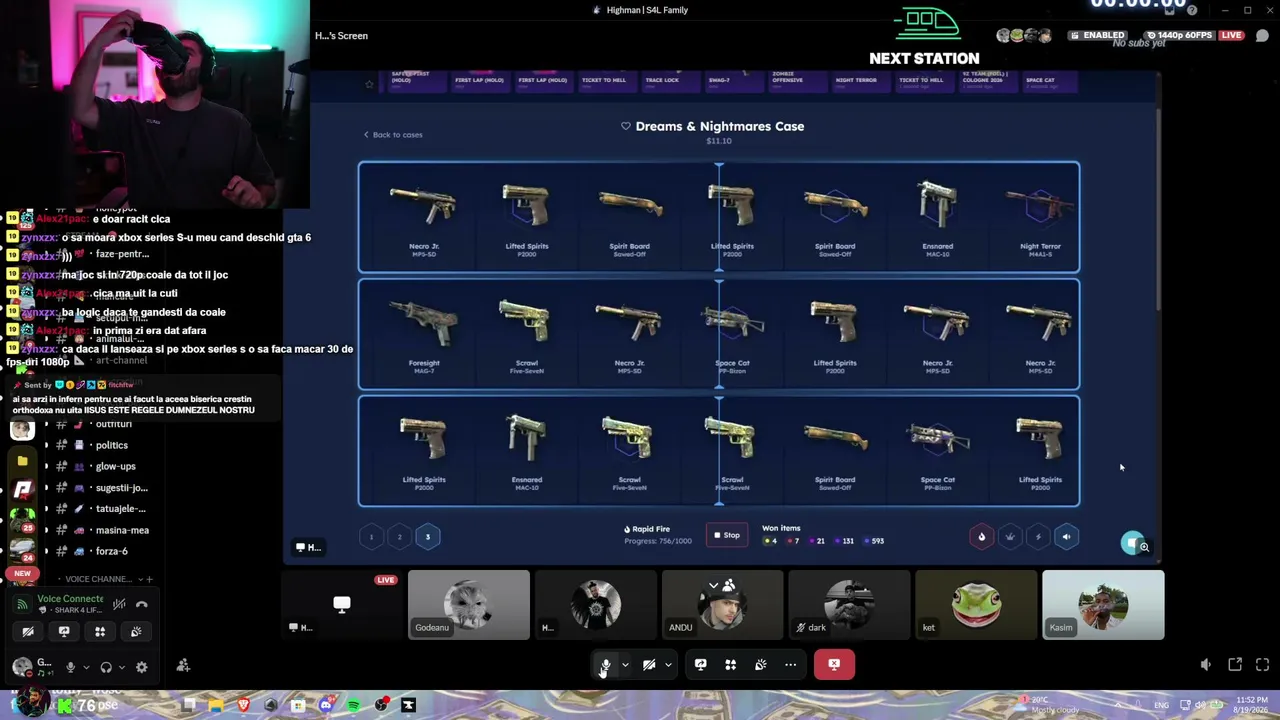Open voice connection signal details icon
1280x720 pixels.
[22, 604]
